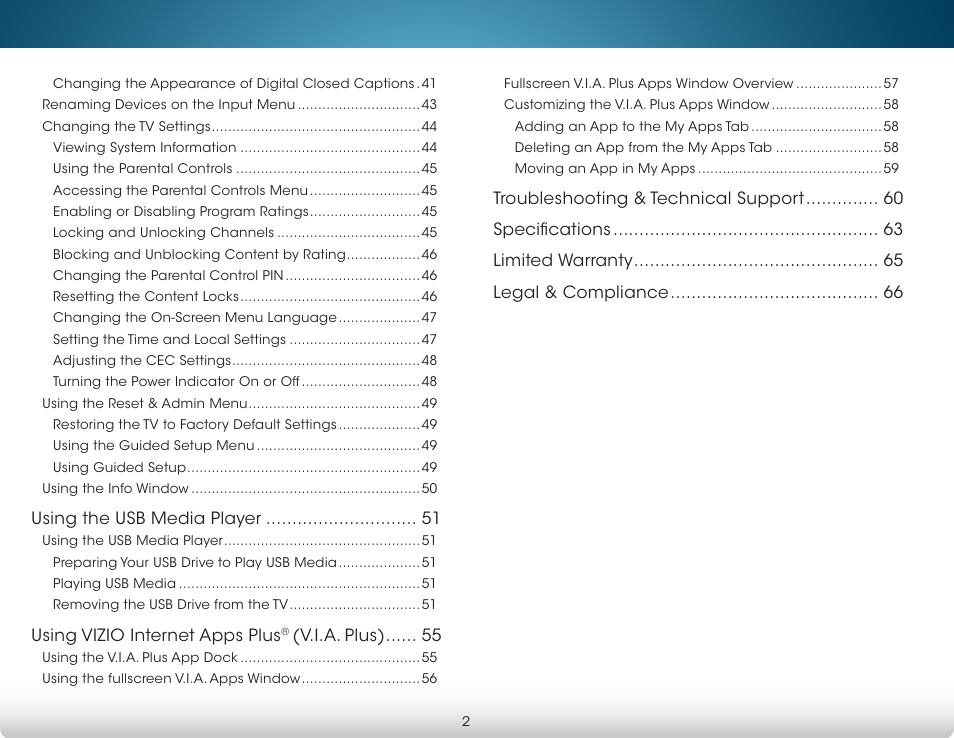Open 'Preparing Your USB Drive to Play USB Media'
Image resolution: width=954 pixels, height=738 pixels.
click(x=244, y=562)
